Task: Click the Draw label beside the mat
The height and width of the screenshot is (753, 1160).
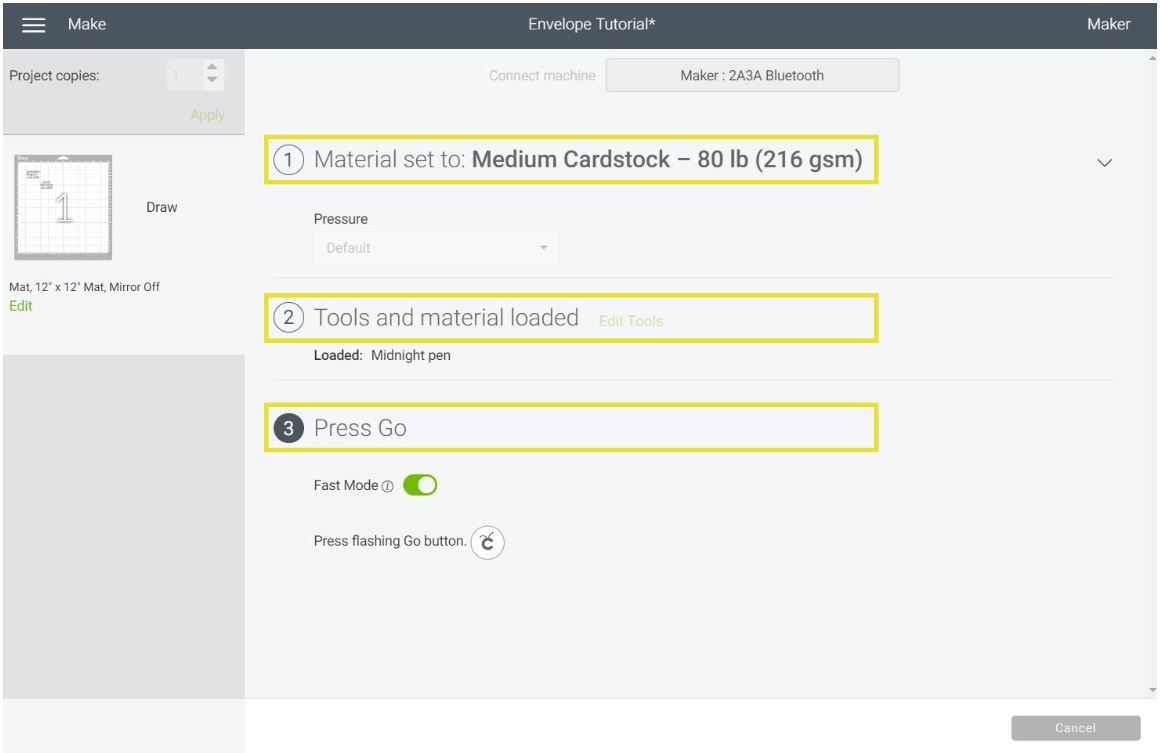Action: coord(161,207)
